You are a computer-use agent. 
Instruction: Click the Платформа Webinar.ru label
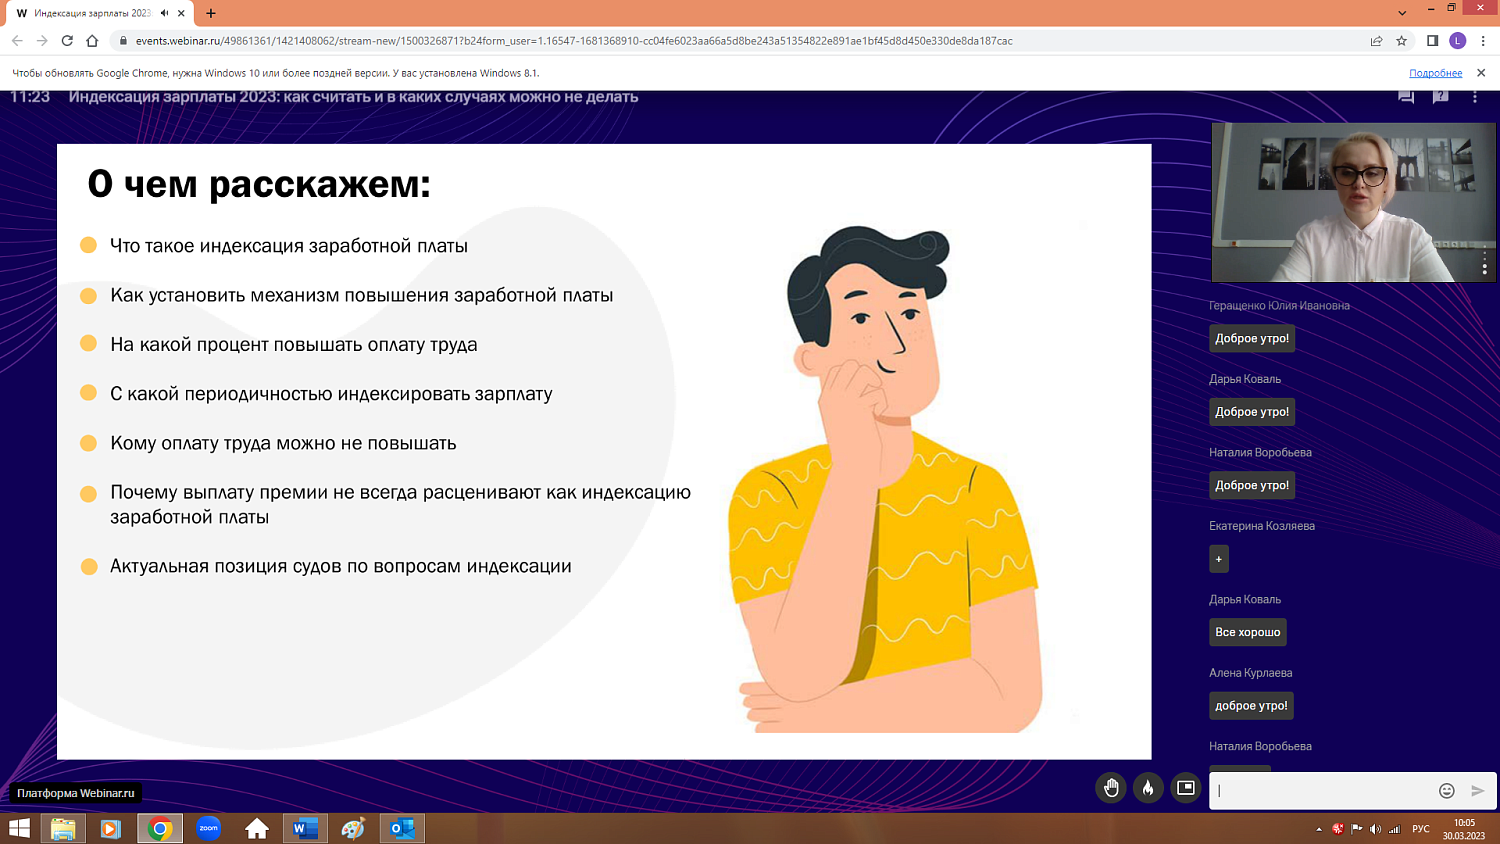coord(76,793)
